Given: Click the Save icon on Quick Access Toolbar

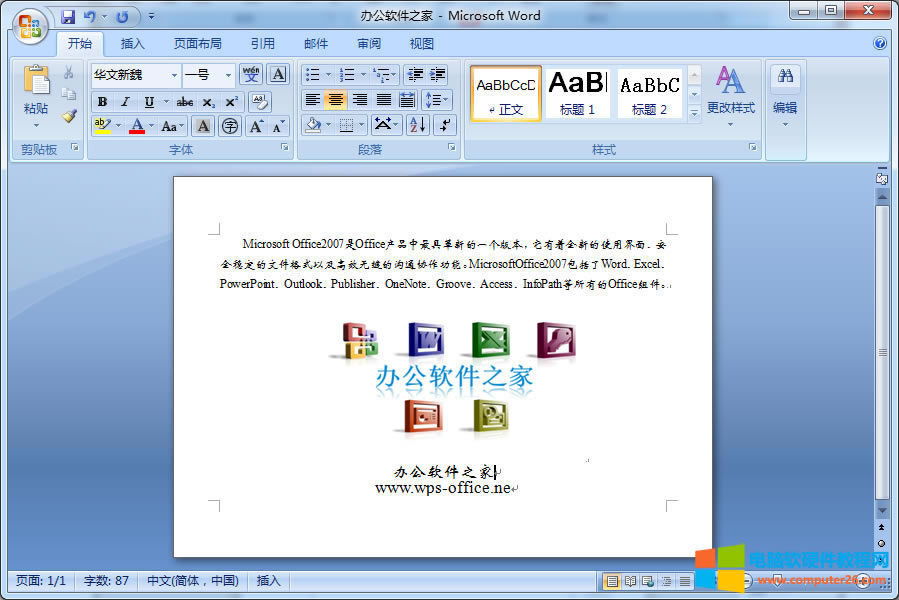Looking at the screenshot, I should (68, 16).
